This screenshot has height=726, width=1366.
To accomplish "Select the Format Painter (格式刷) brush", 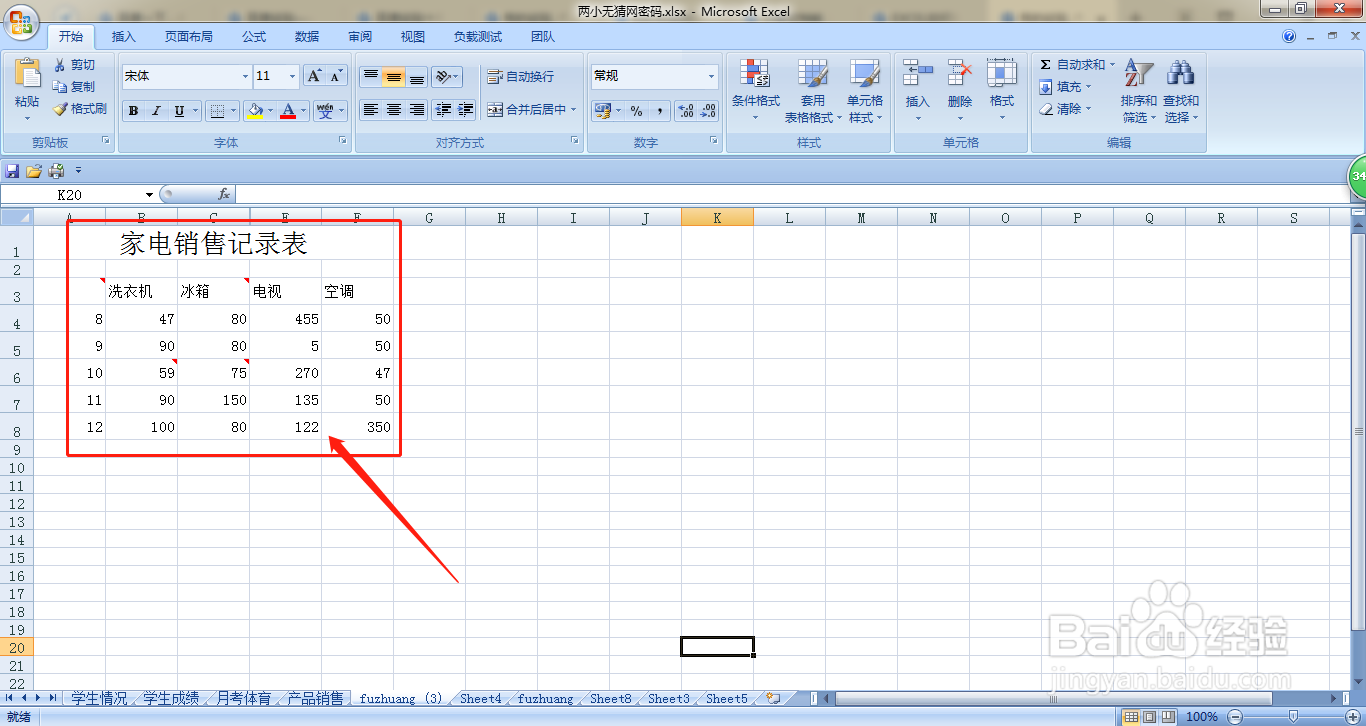I will 60,109.
